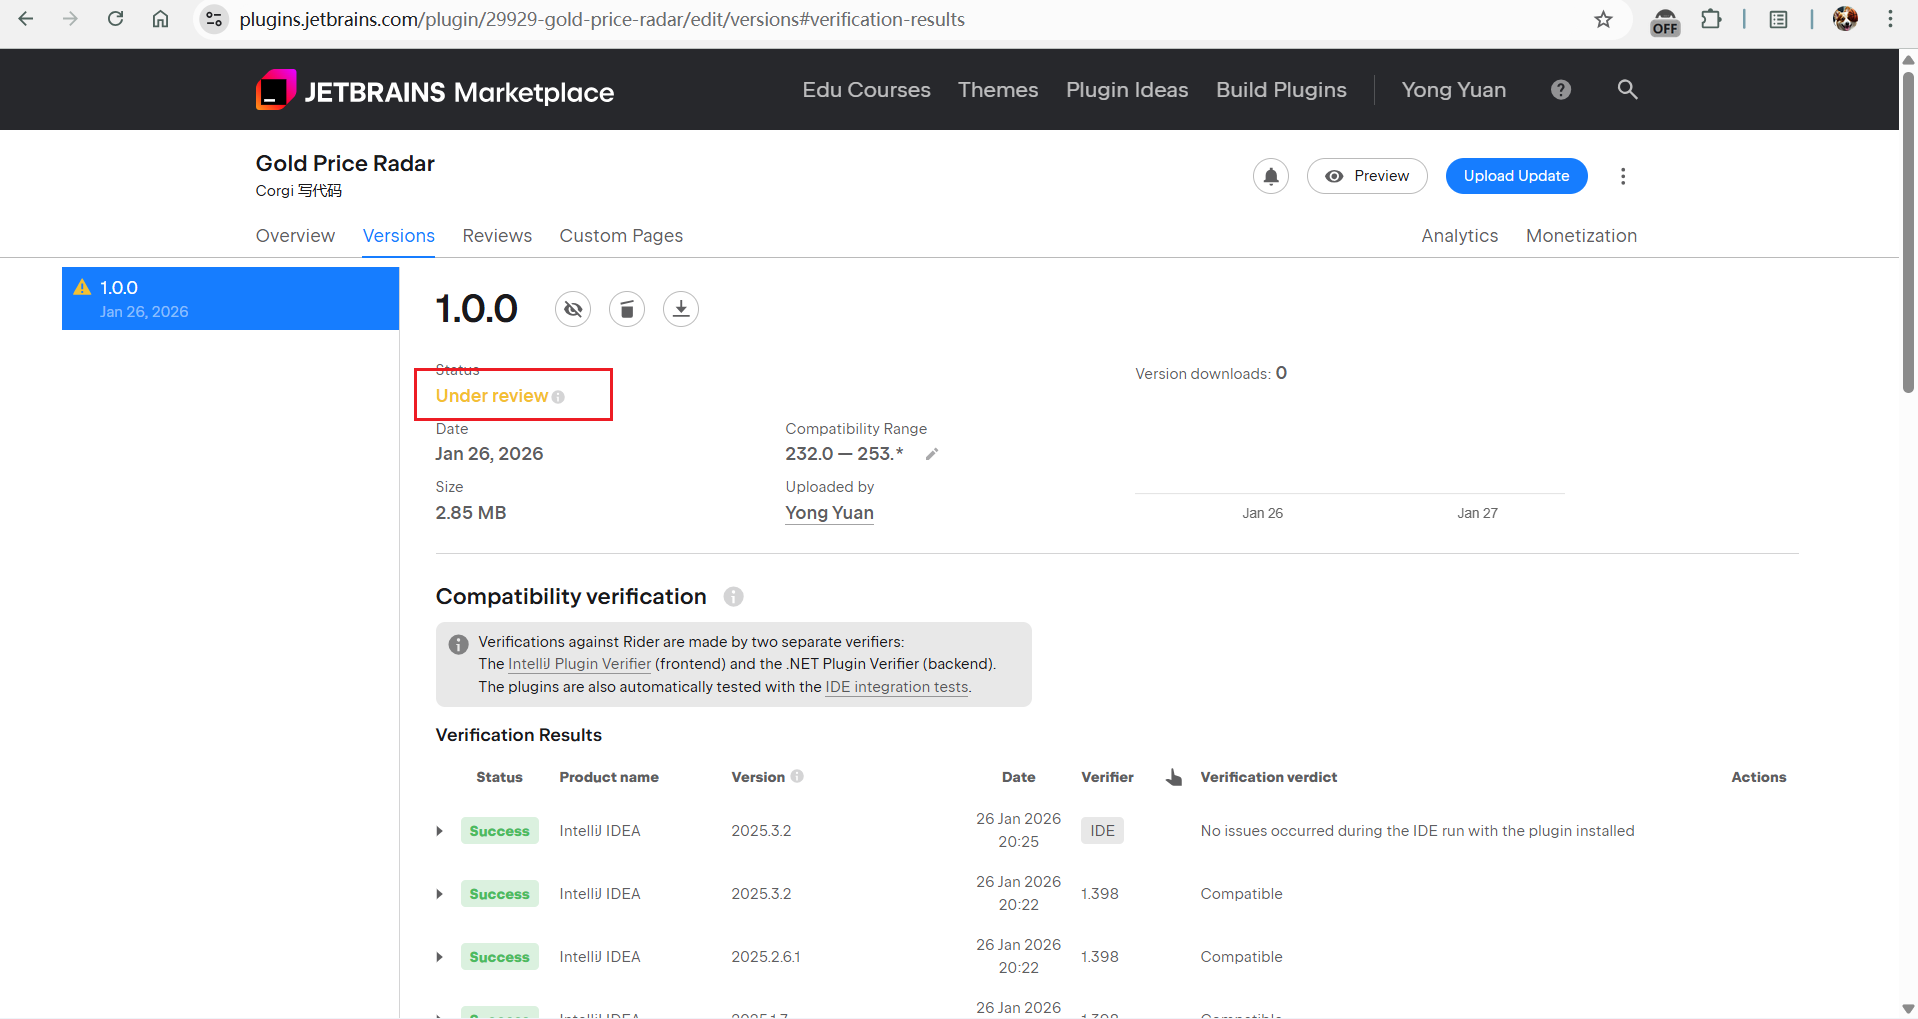Expand the second IntelliJ IDEA 2025.3.2 row

[x=439, y=894]
